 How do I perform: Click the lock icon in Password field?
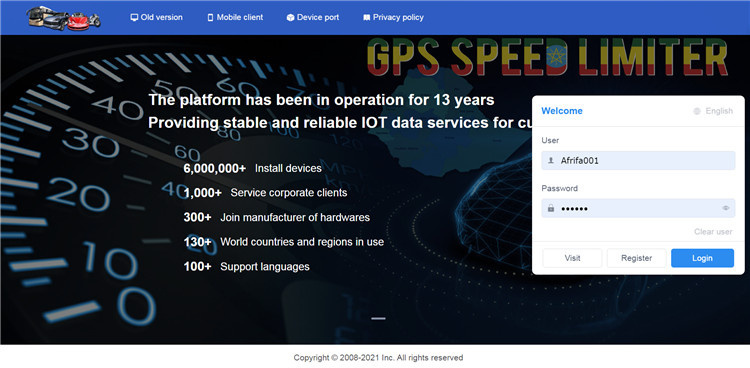coord(551,209)
